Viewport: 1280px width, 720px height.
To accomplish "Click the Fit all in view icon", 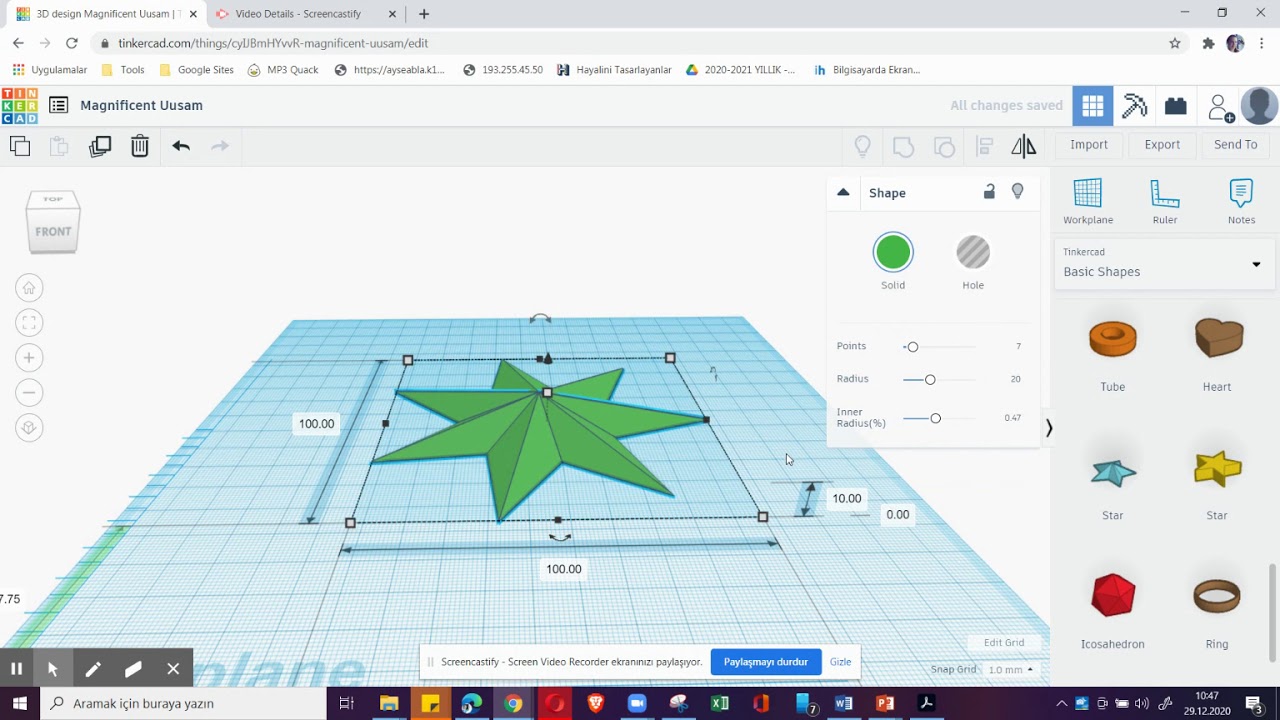I will coord(29,322).
